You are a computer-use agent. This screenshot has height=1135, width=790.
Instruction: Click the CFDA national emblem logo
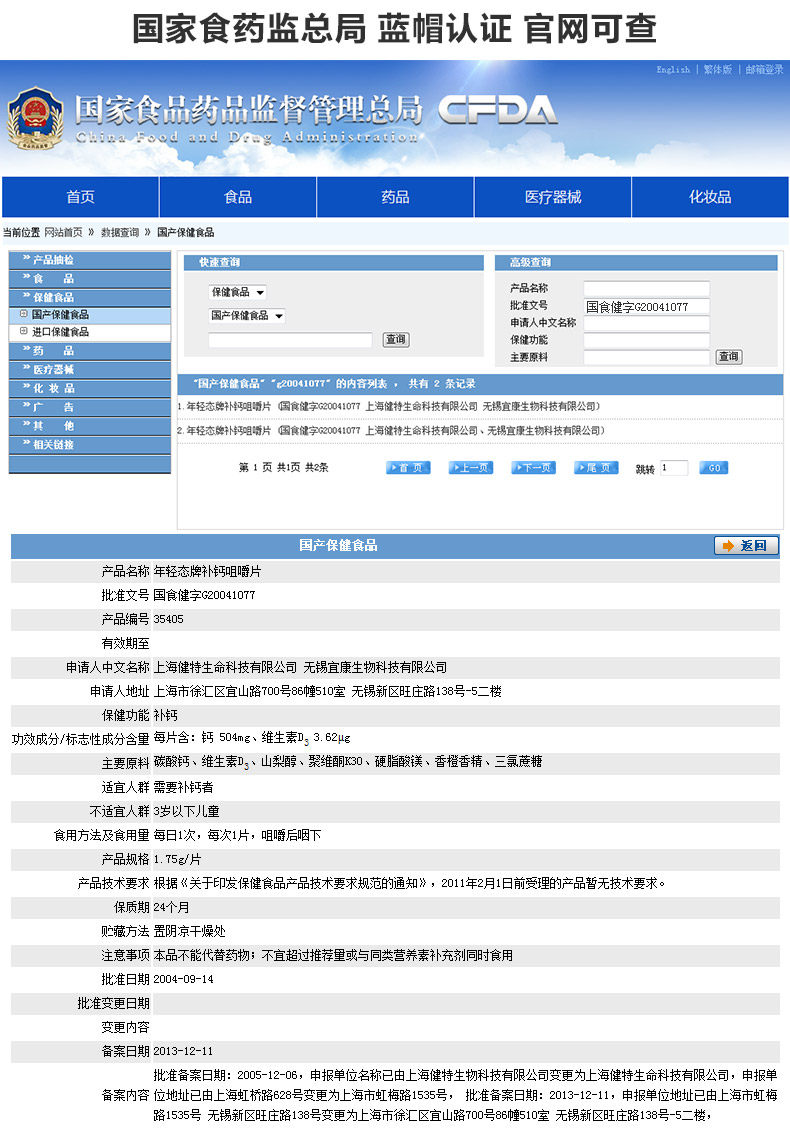coord(35,119)
